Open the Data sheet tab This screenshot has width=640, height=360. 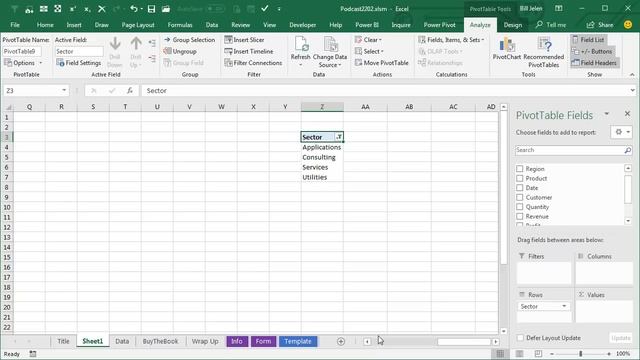point(122,341)
